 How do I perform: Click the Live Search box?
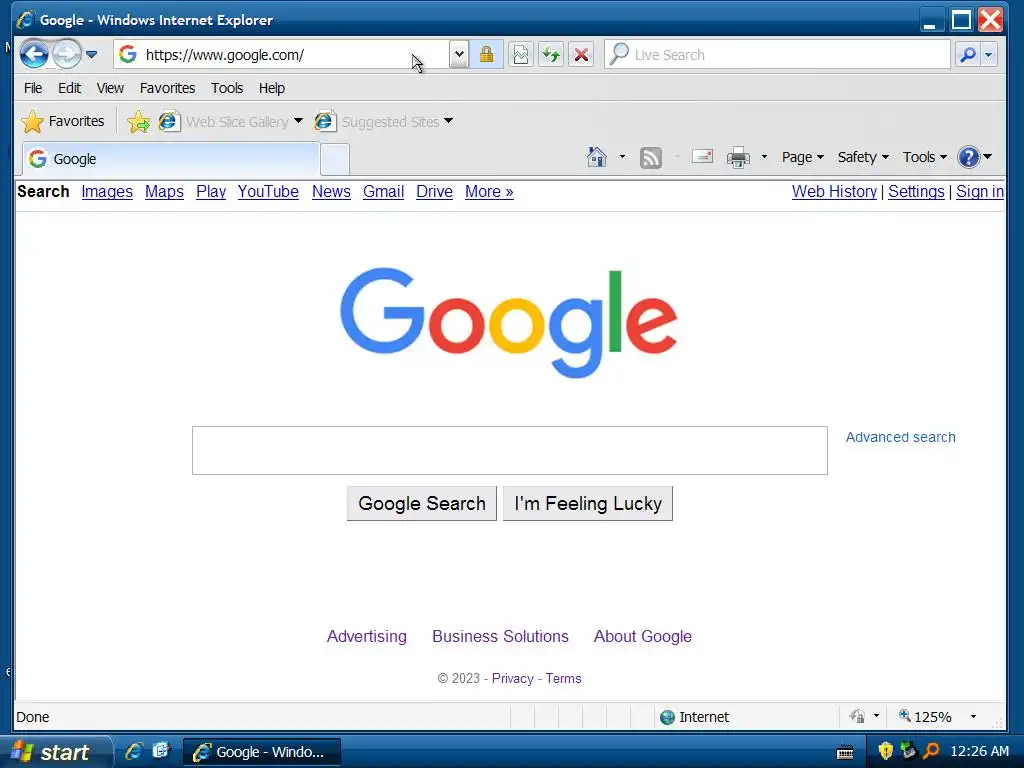tap(777, 55)
